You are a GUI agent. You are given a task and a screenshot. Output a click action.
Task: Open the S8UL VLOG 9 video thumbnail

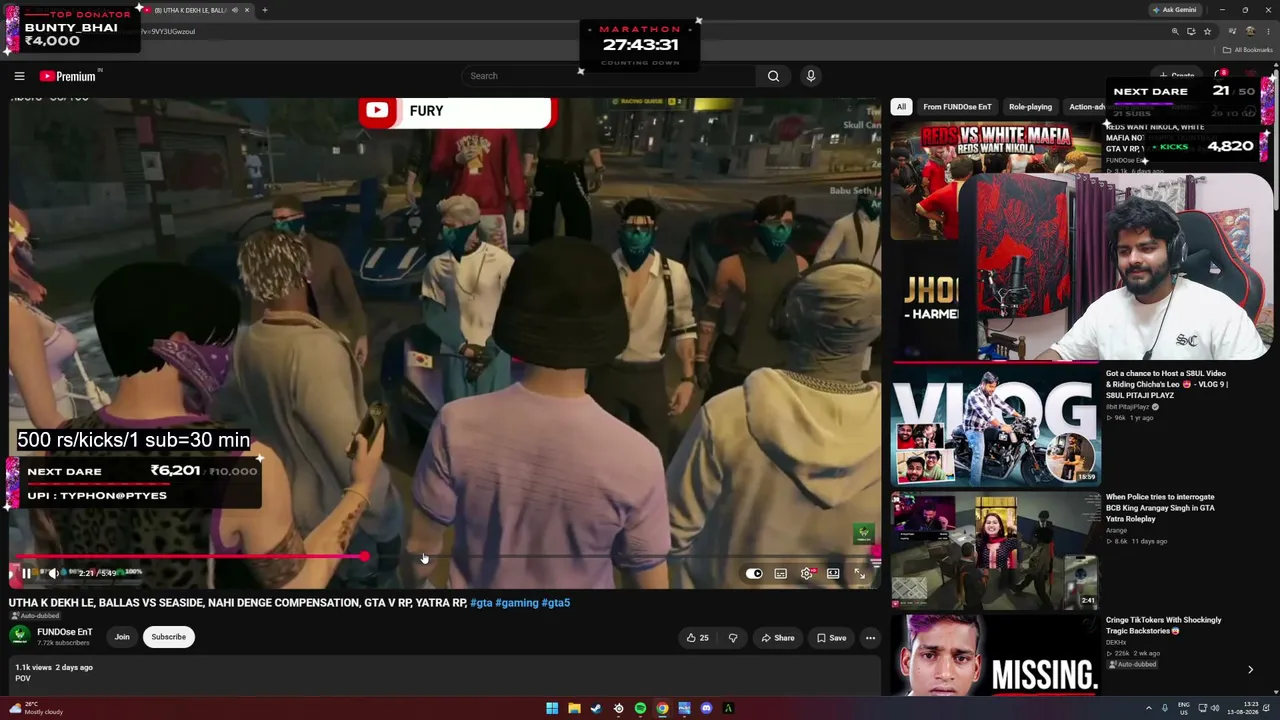click(x=995, y=424)
